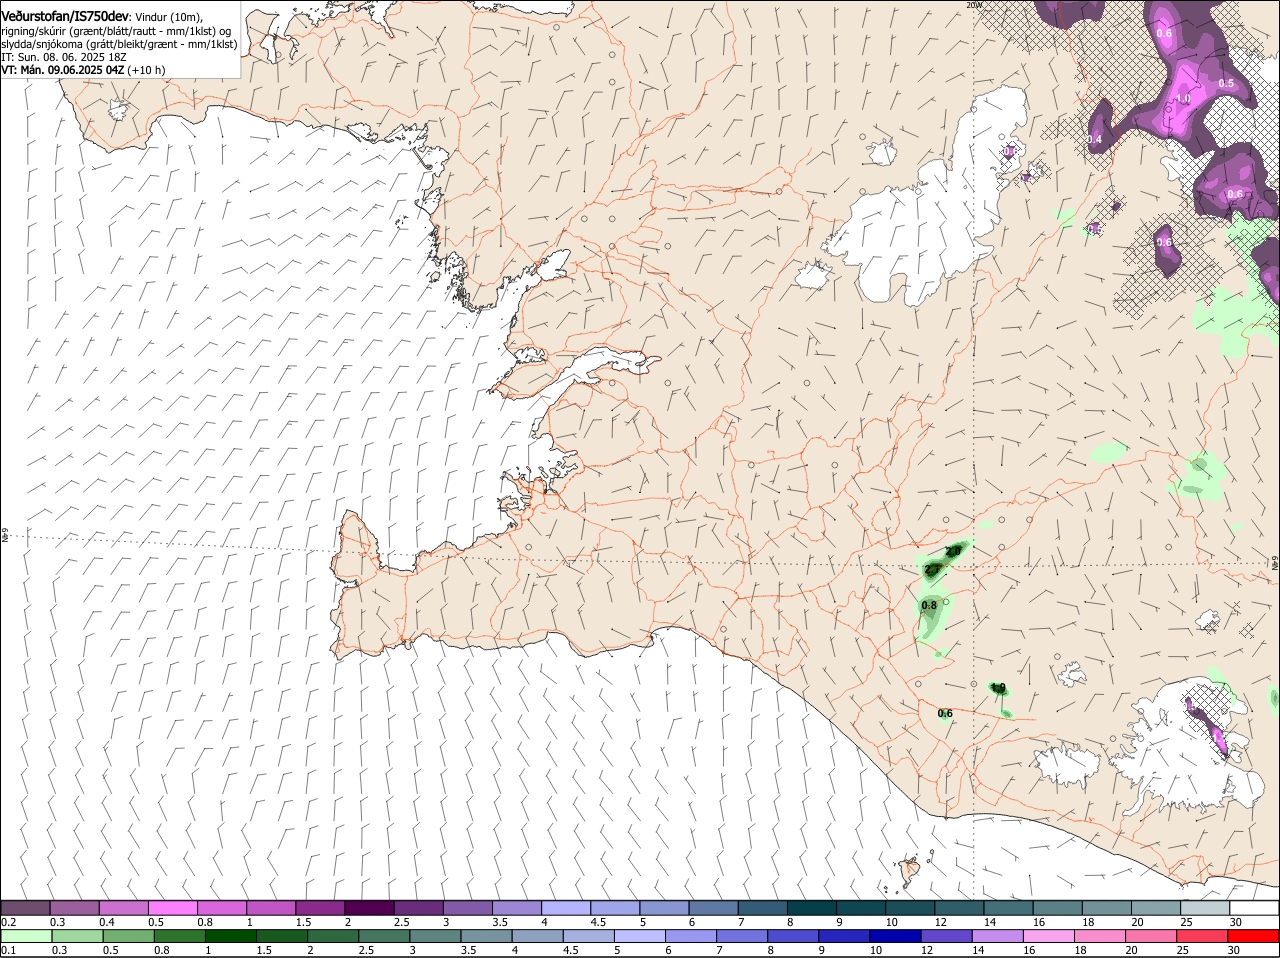Select the 'IT: Sun. 08. 06. 2025 18Z' line
Screen dimensions: 1280x958
pyautogui.click(x=63, y=57)
